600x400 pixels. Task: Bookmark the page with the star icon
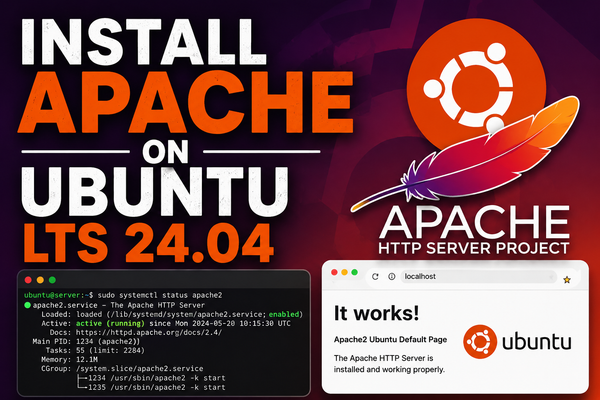point(567,280)
